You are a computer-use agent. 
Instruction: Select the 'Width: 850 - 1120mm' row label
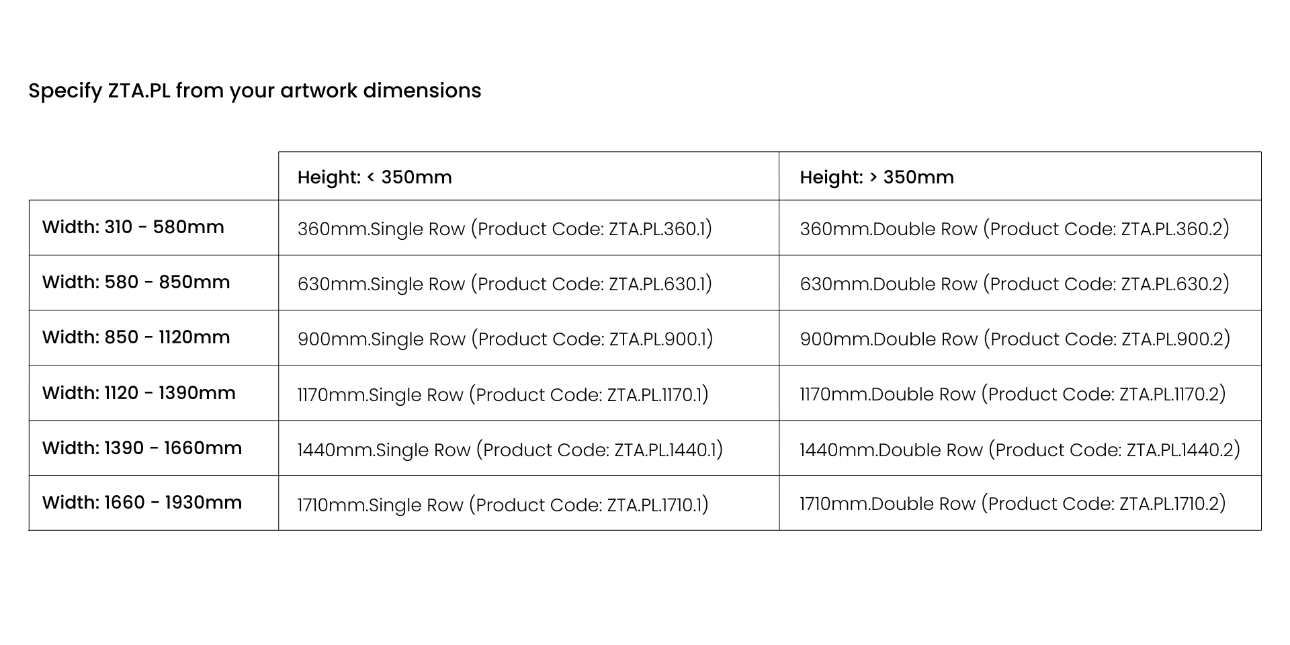pos(136,337)
